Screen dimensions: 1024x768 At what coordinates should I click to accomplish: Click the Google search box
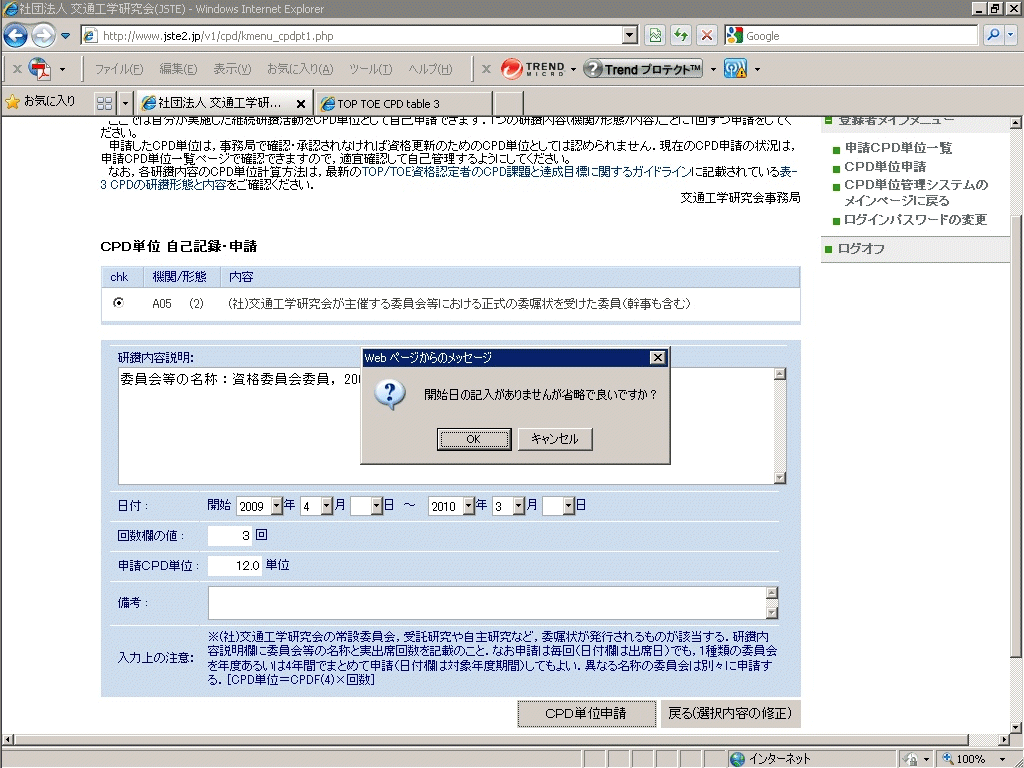851,35
